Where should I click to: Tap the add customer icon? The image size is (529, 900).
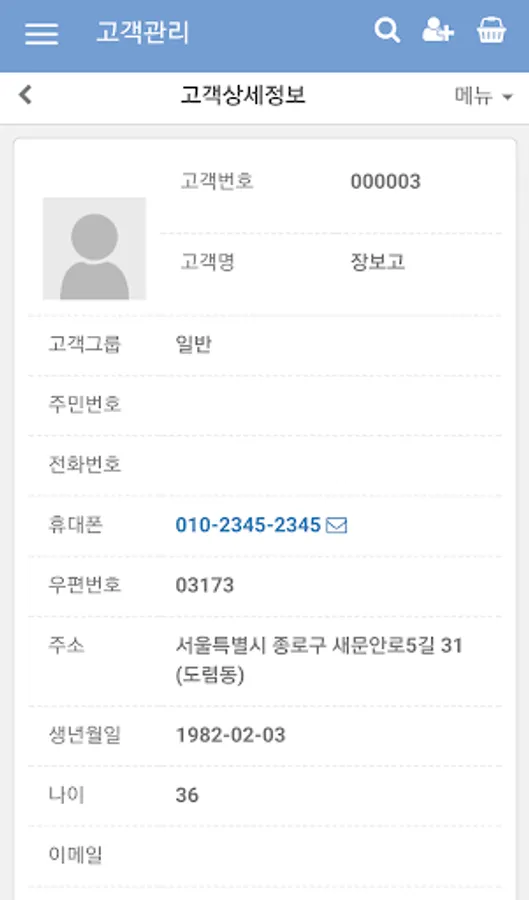coord(438,30)
